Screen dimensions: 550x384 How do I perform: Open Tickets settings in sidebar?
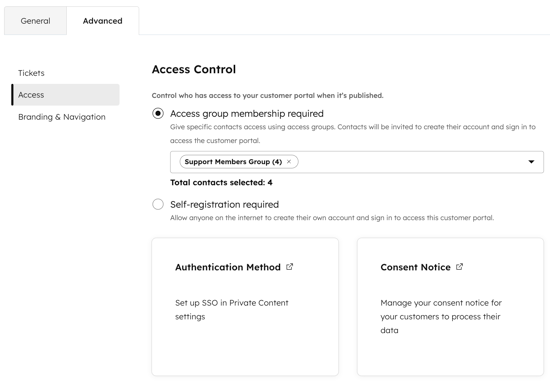pos(31,73)
